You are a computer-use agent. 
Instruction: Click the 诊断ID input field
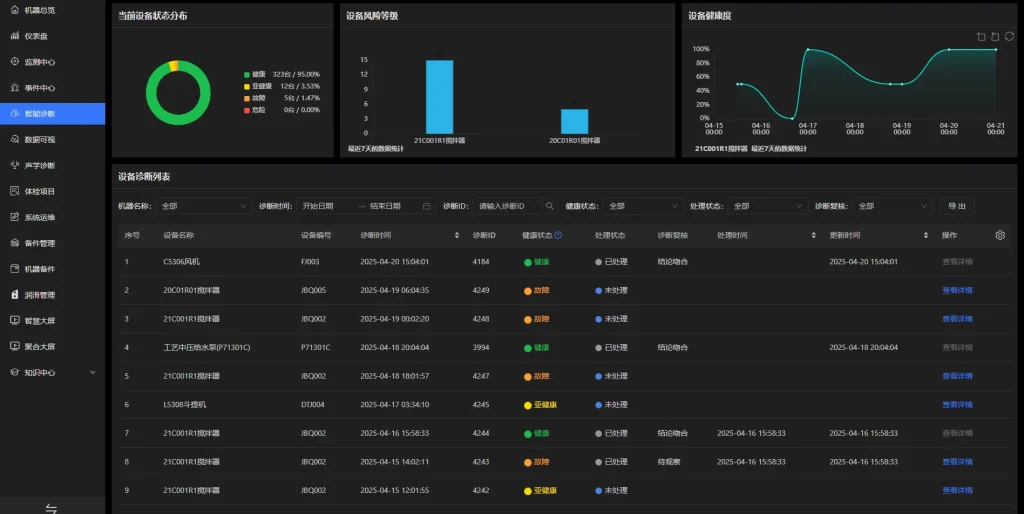tap(508, 206)
